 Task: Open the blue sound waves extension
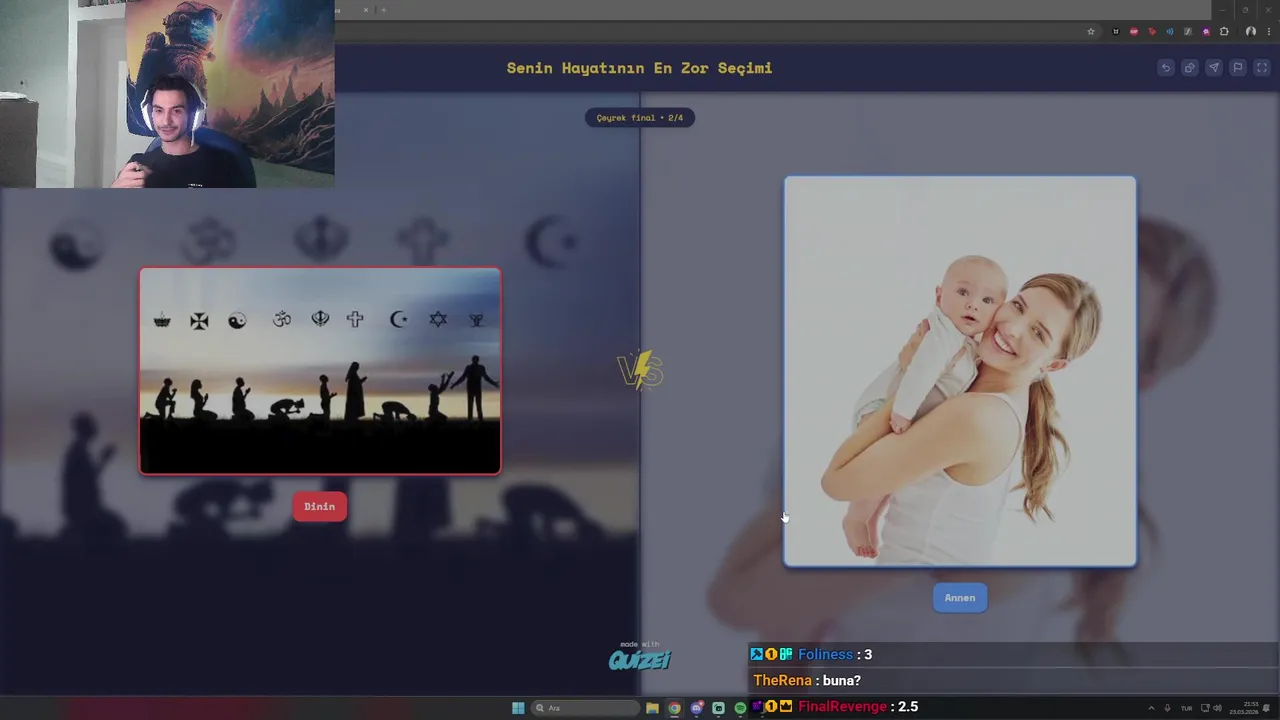click(1170, 31)
